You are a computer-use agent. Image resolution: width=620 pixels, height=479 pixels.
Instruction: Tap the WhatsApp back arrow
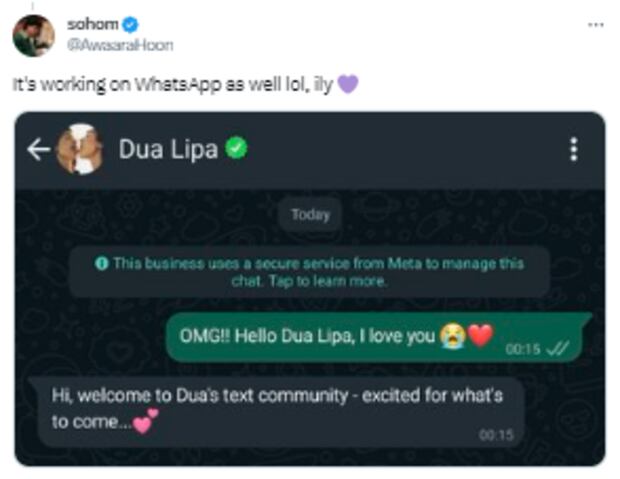coord(38,150)
